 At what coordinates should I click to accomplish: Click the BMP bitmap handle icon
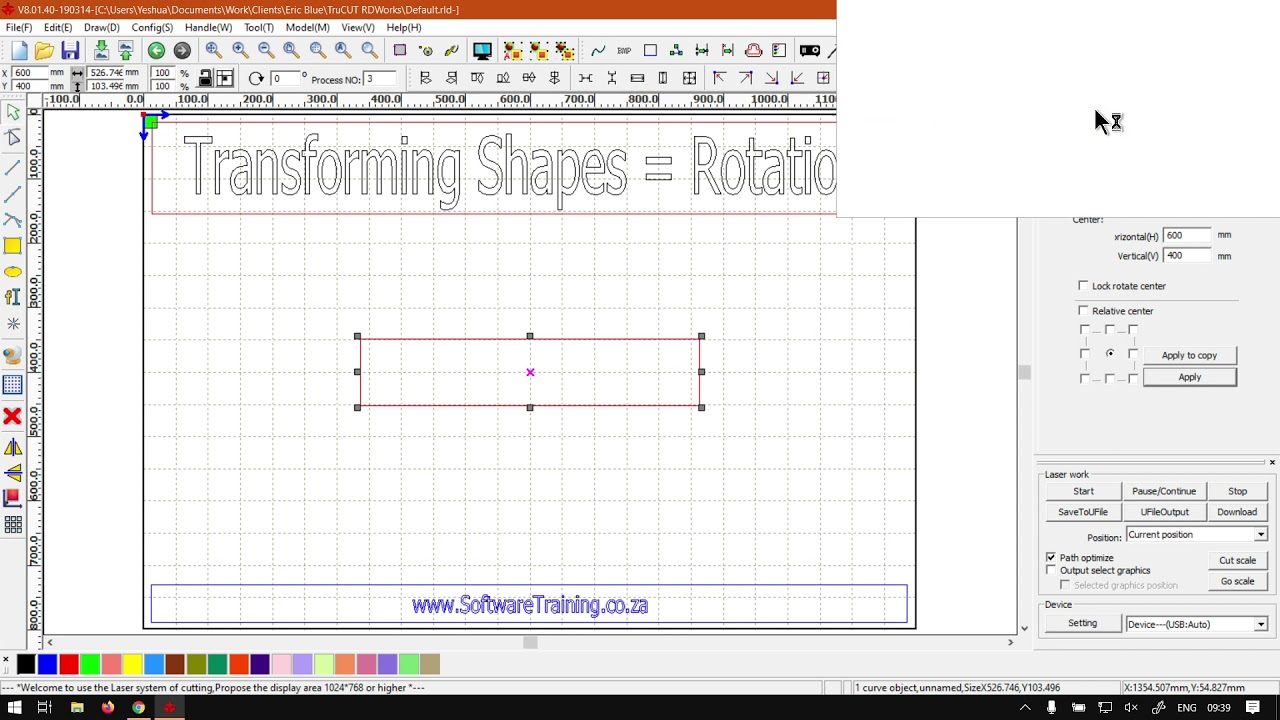[624, 51]
